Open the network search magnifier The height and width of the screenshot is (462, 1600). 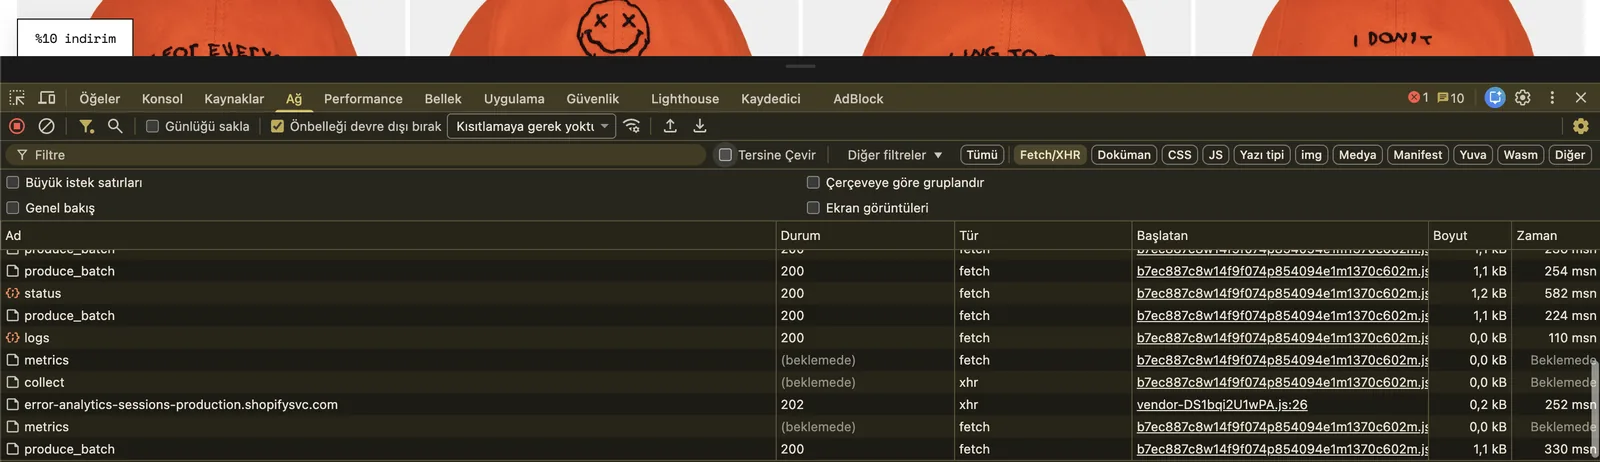(115, 126)
